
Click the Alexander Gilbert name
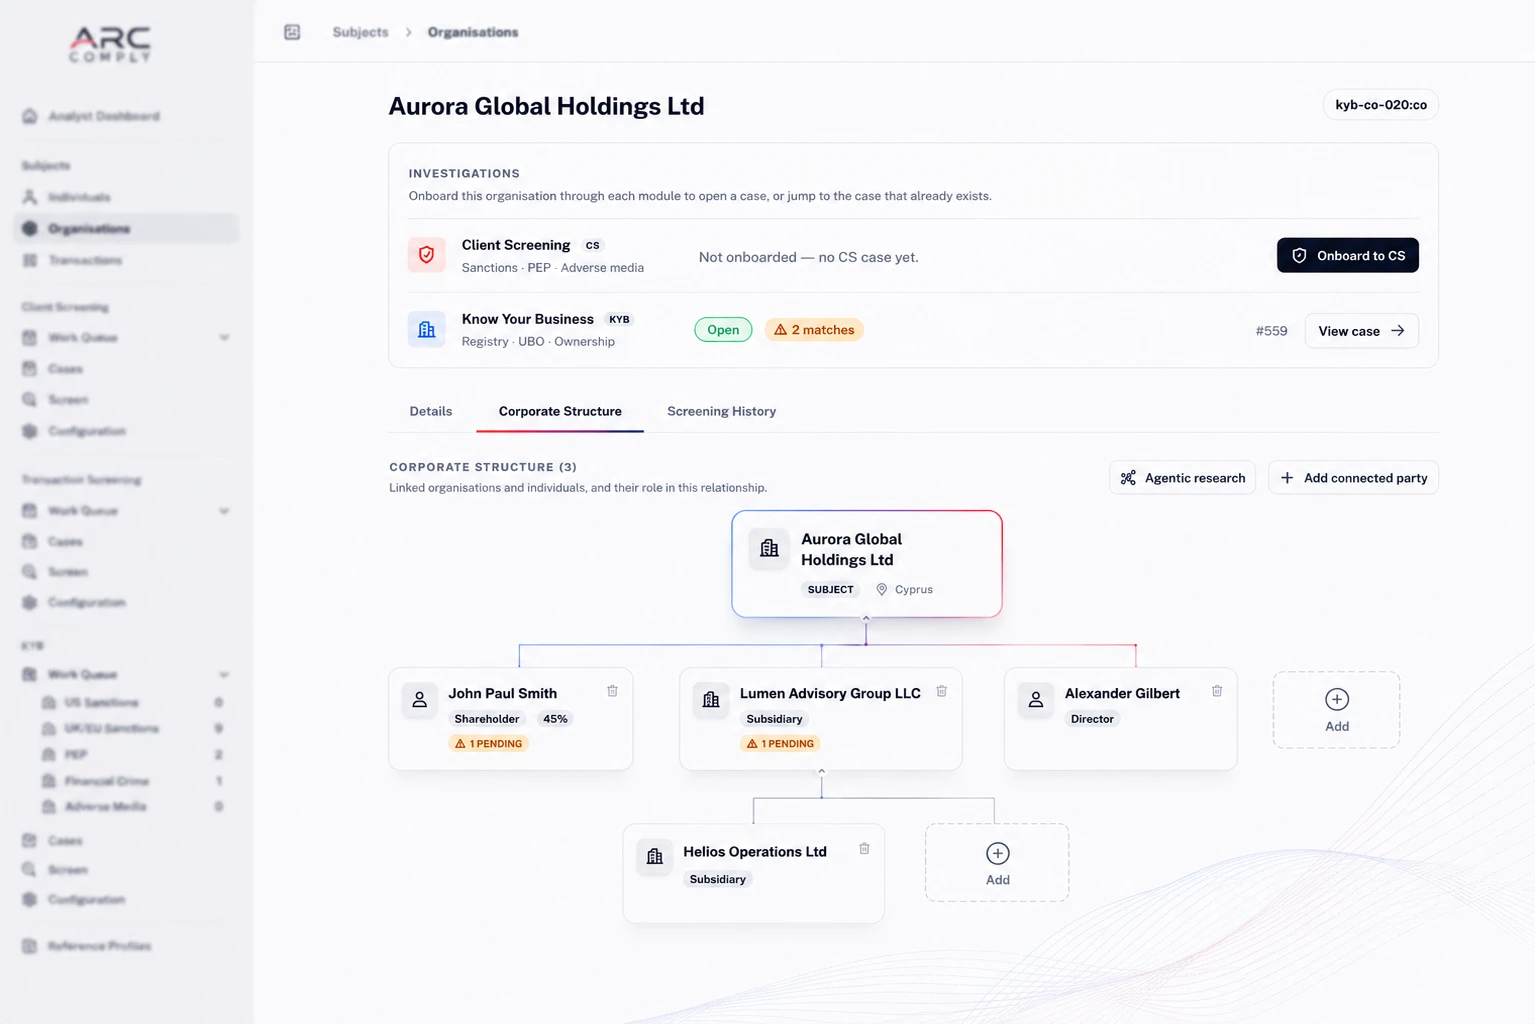point(1122,693)
